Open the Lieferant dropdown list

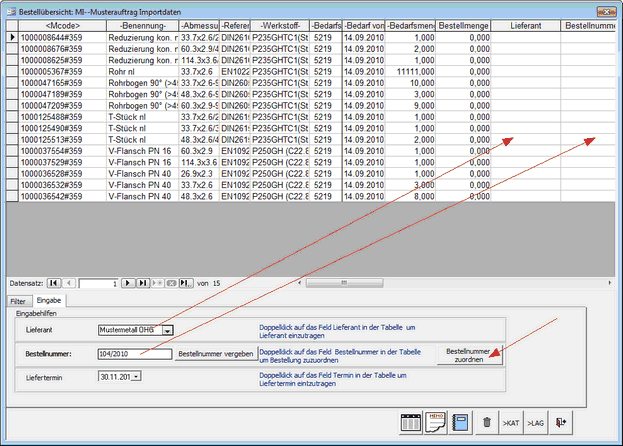pos(168,329)
